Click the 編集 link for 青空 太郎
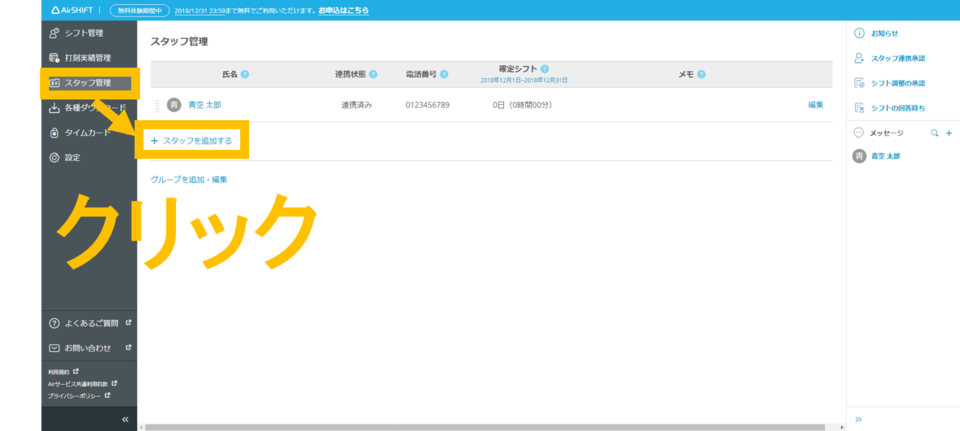 point(815,105)
